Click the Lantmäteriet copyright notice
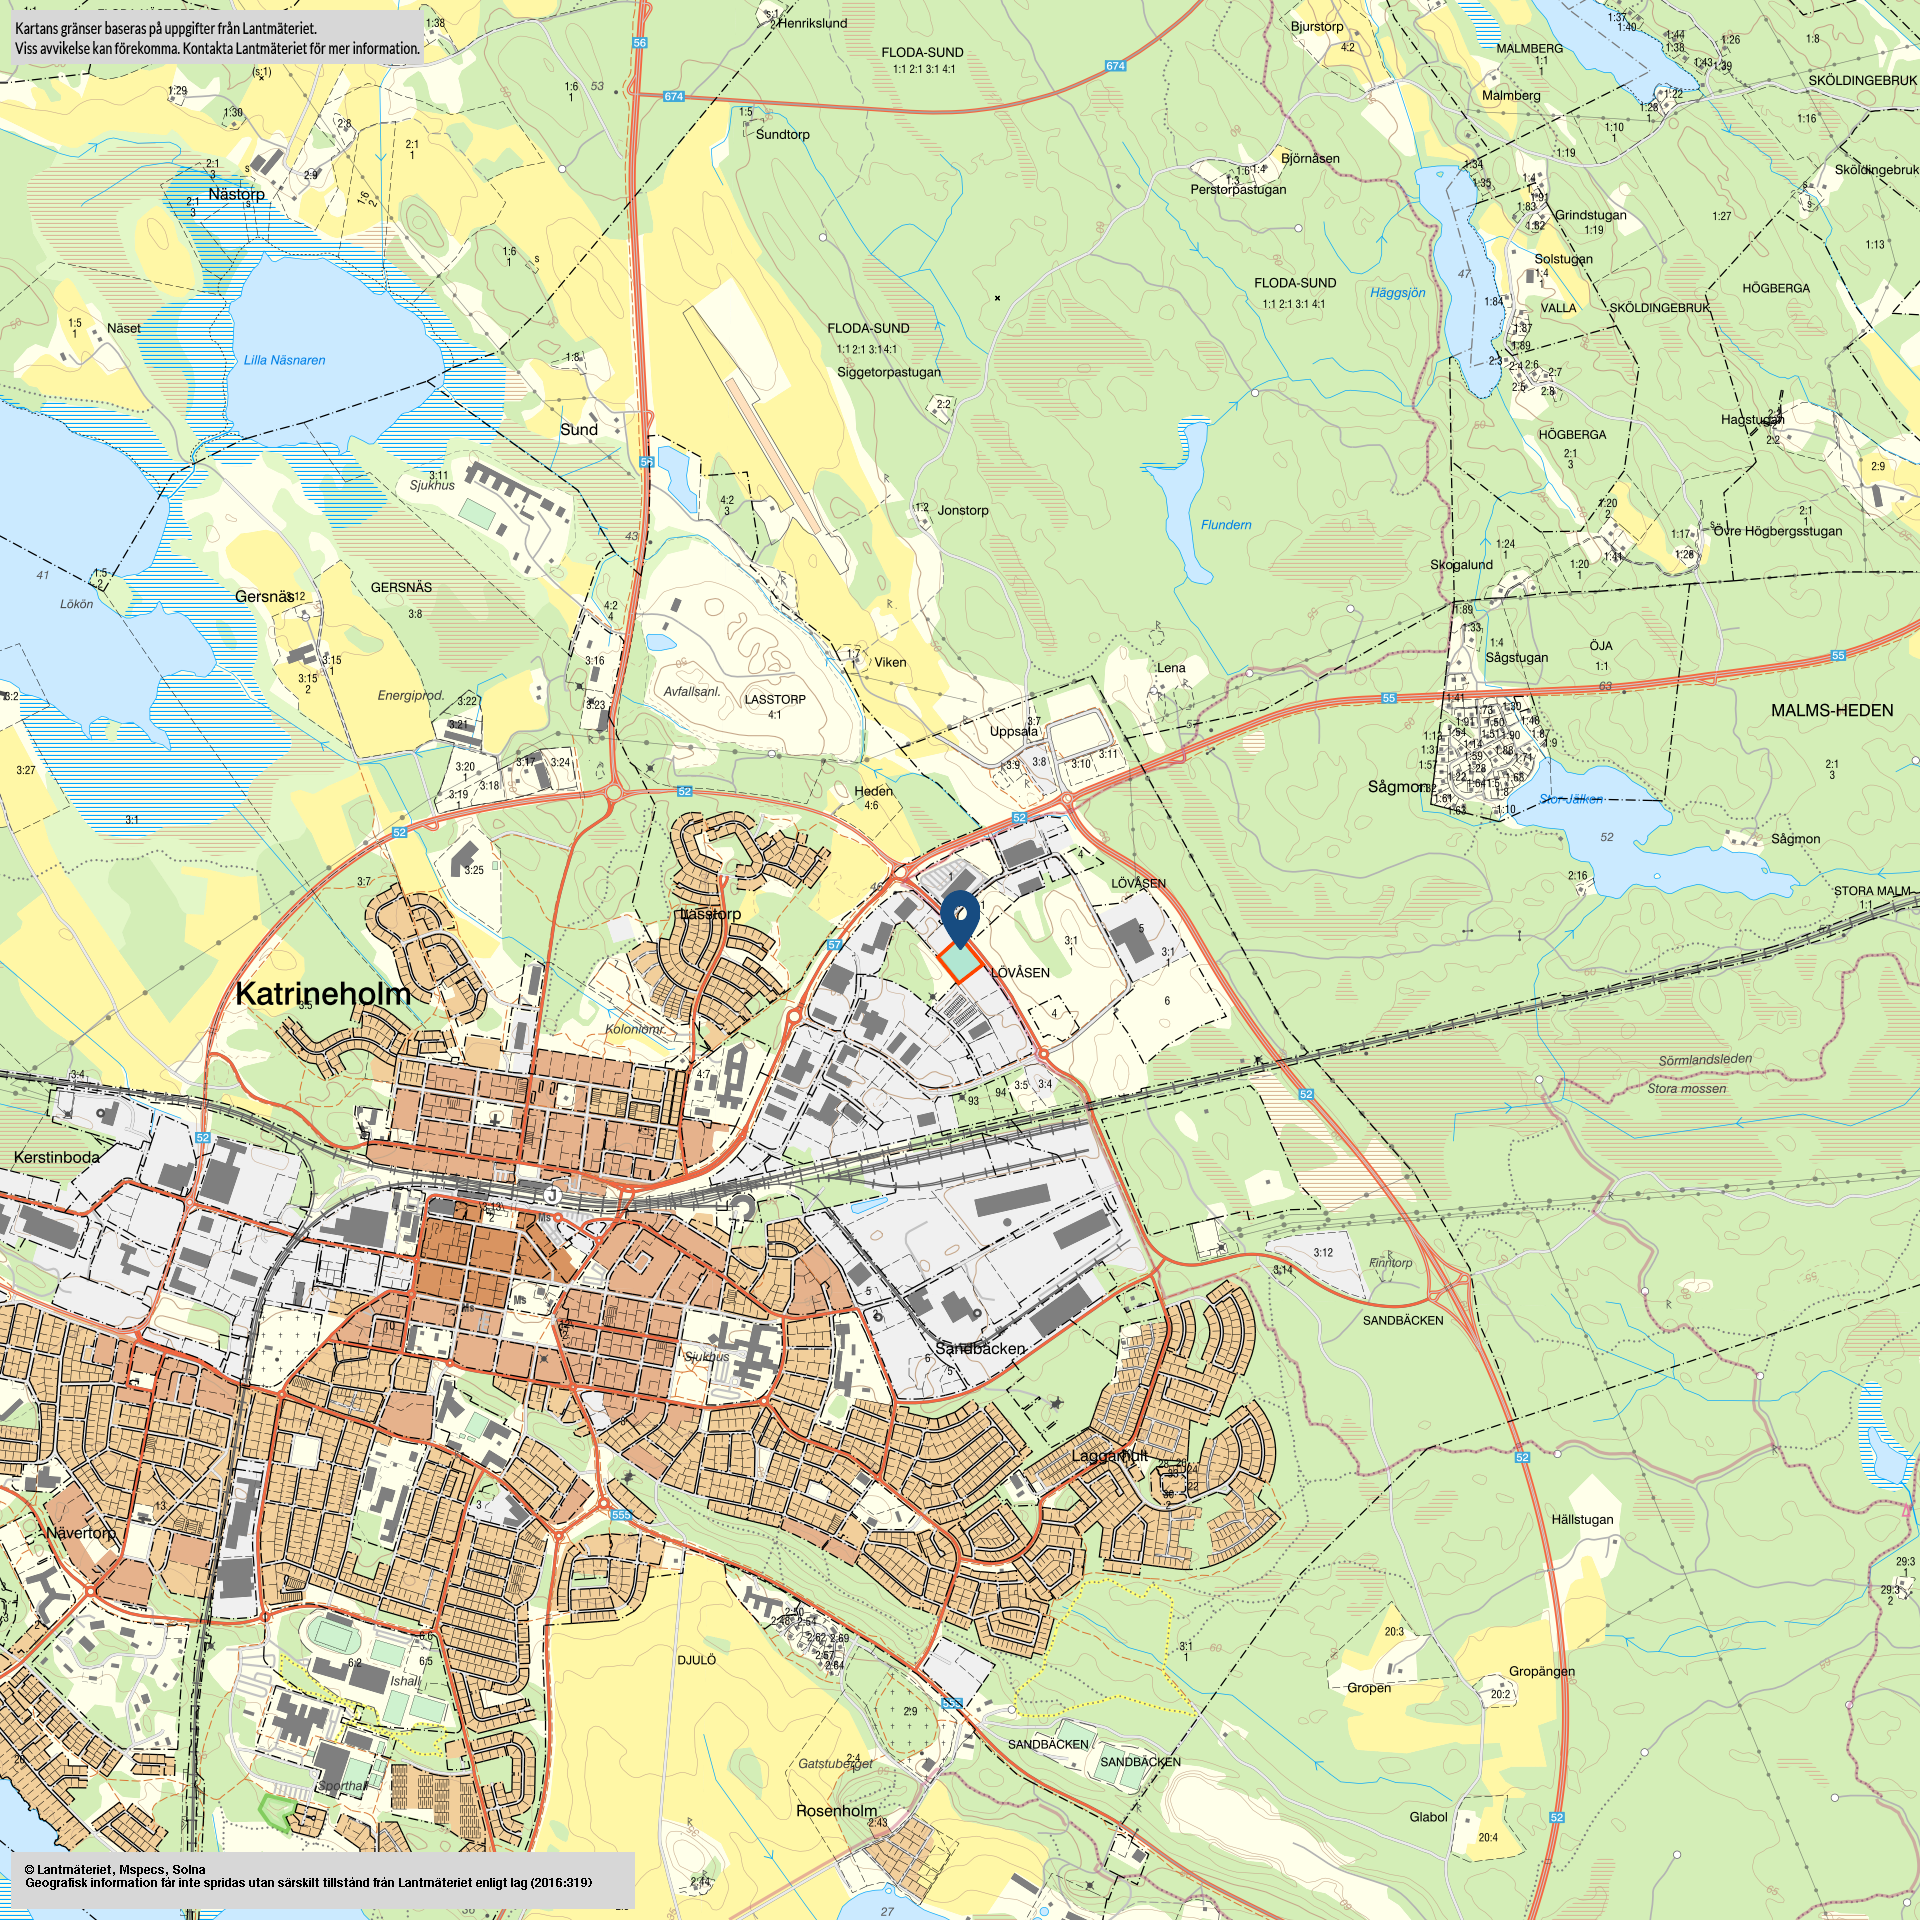This screenshot has width=1920, height=1920. click(x=308, y=1876)
